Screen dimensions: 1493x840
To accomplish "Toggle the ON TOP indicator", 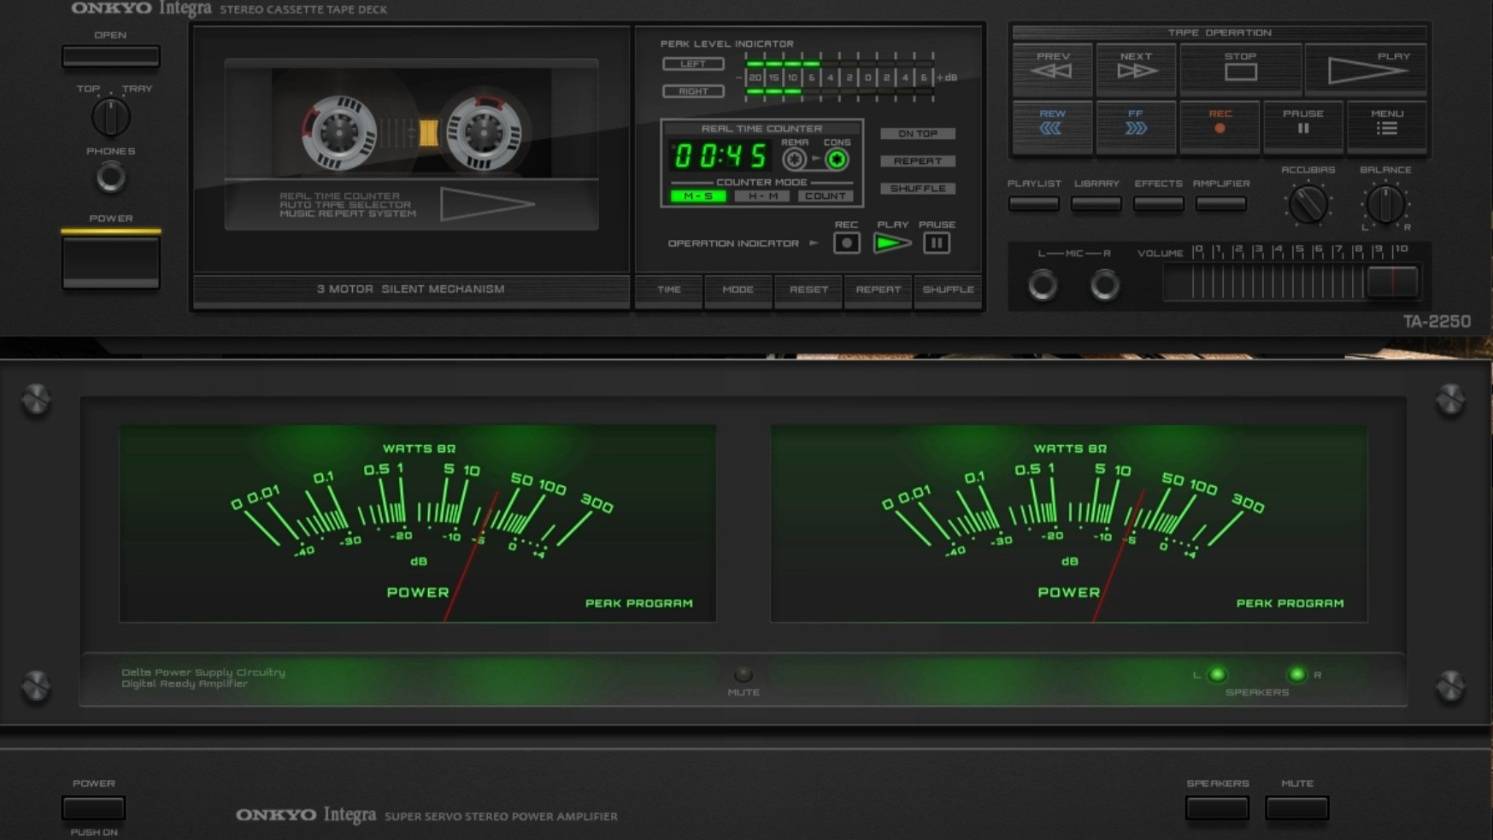I will point(918,134).
